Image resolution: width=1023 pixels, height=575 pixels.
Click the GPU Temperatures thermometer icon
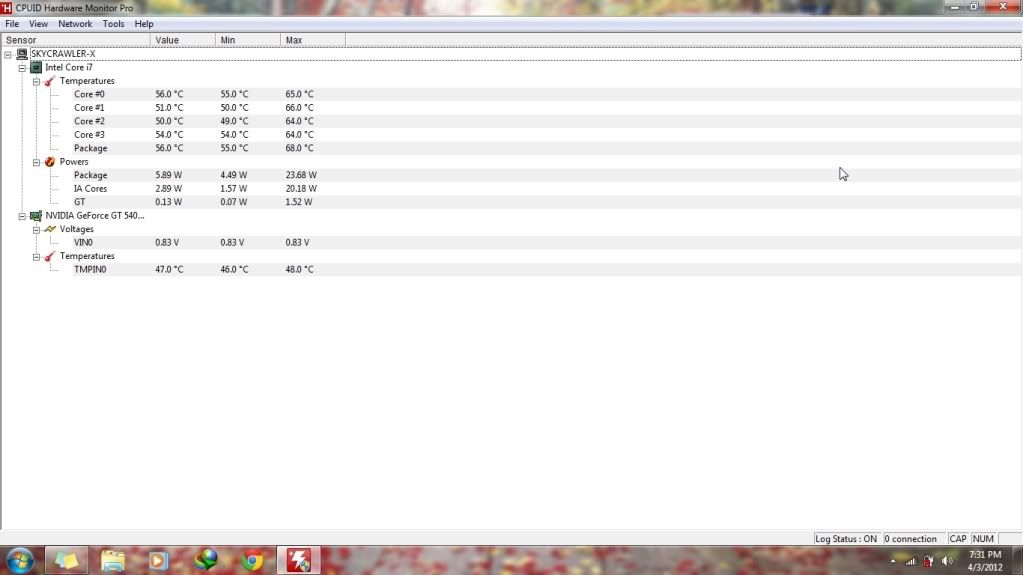tap(50, 256)
